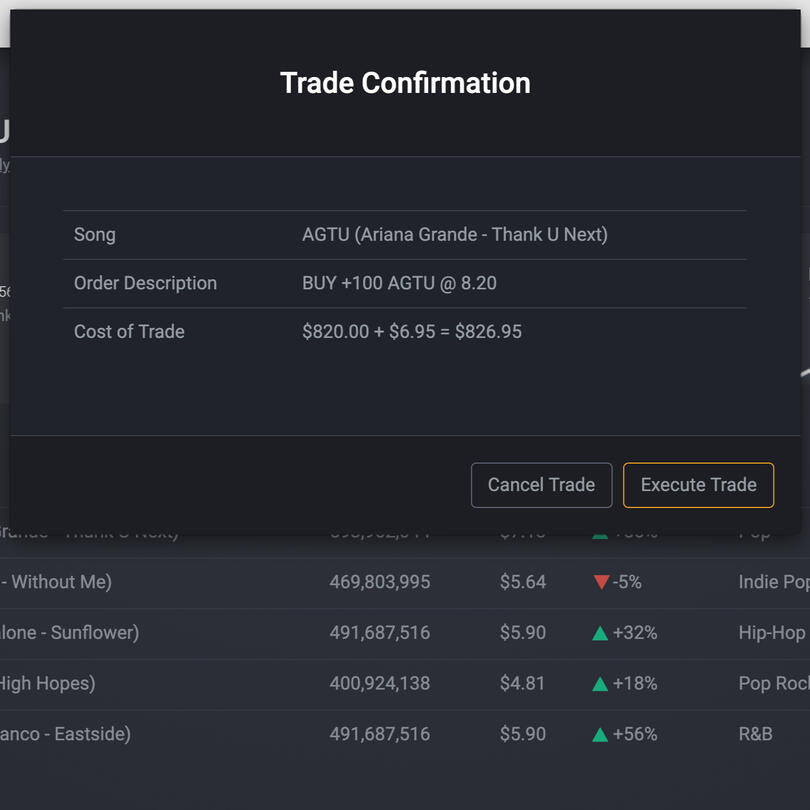810x810 pixels.
Task: Select the Sunflower song entry
Action: point(70,633)
